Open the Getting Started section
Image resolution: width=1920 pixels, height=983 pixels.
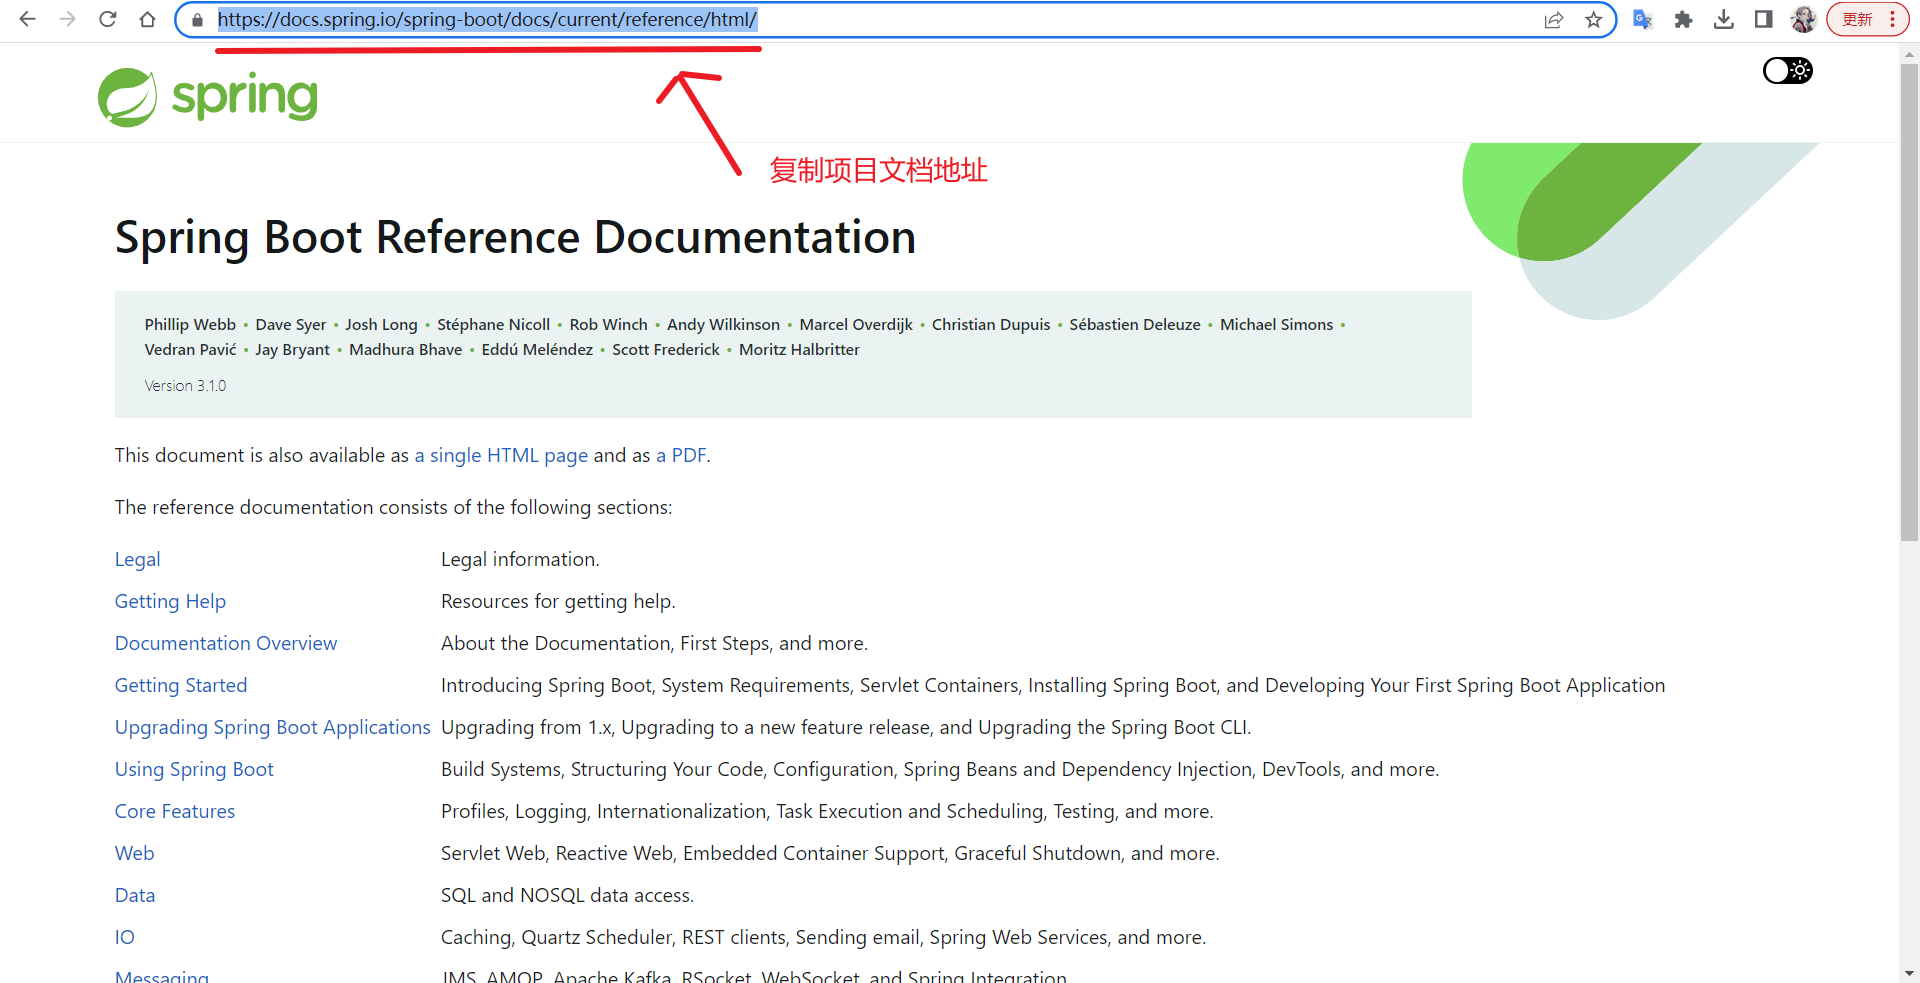click(181, 685)
